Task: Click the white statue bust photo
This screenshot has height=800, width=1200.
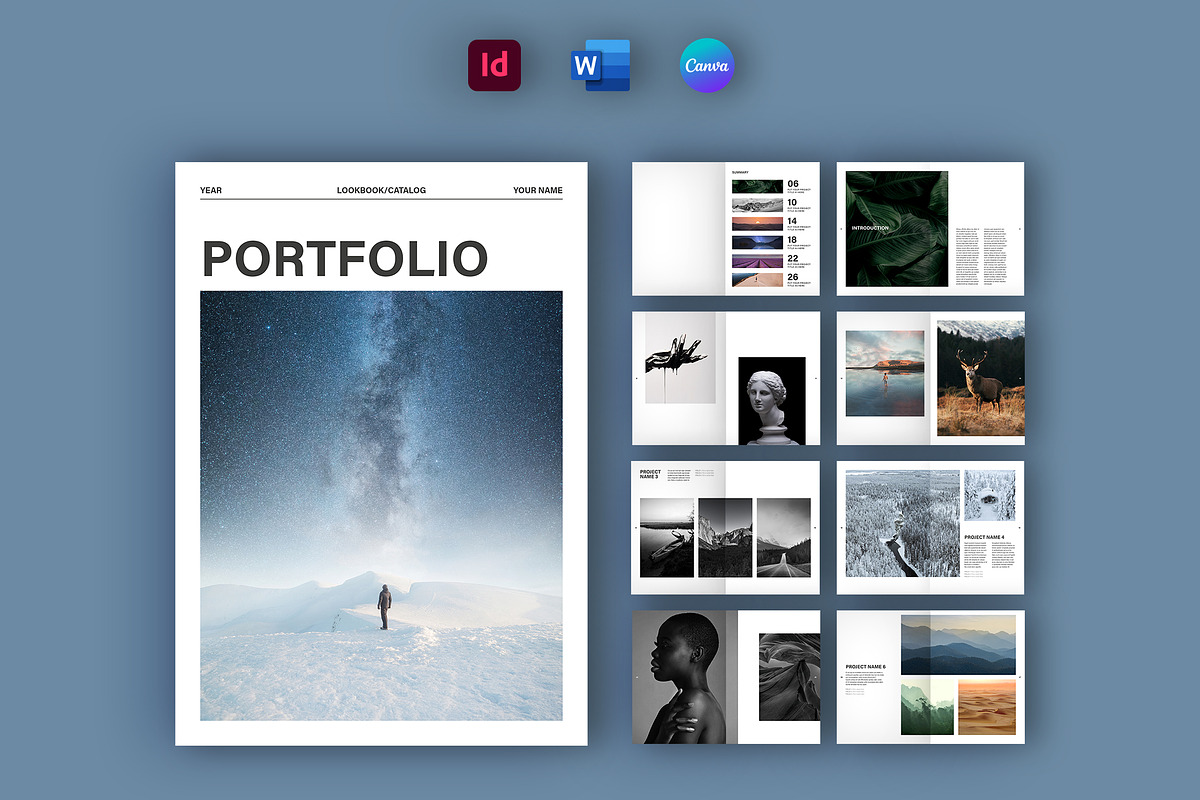Action: coord(771,400)
